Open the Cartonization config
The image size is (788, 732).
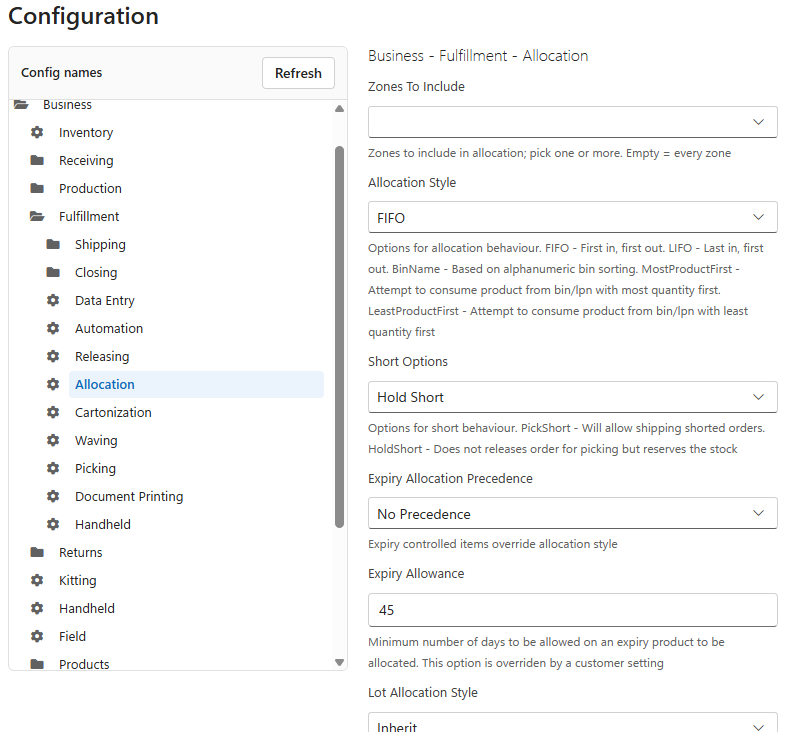click(x=113, y=412)
